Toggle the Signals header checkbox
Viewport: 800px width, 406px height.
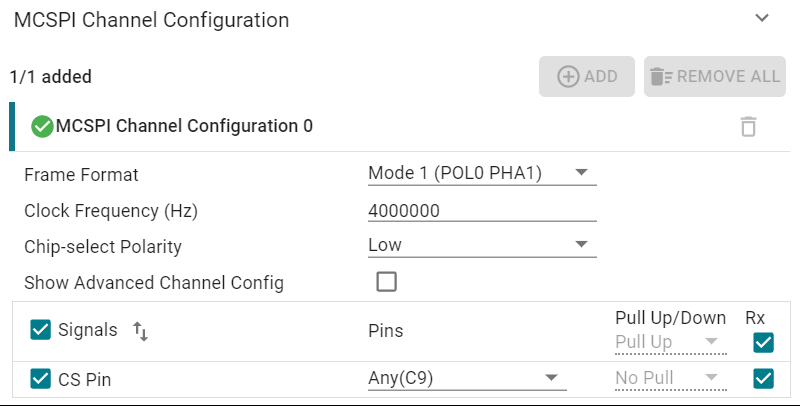pos(41,330)
